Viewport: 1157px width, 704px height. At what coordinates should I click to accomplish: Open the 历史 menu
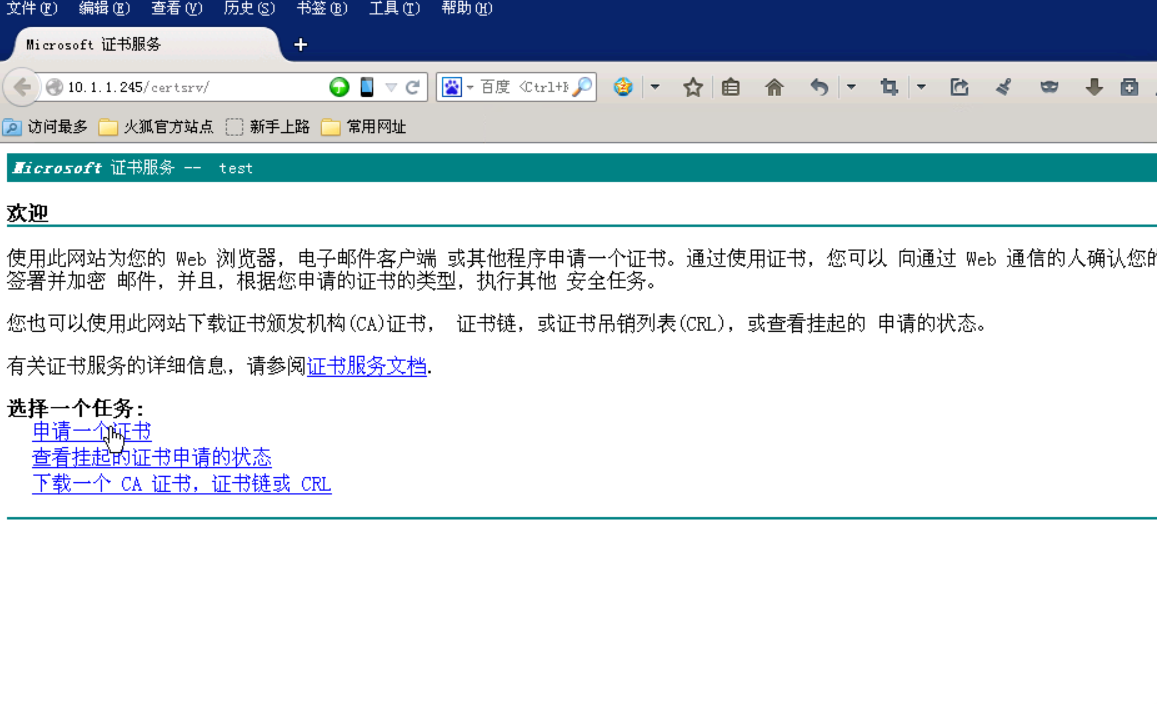[249, 8]
